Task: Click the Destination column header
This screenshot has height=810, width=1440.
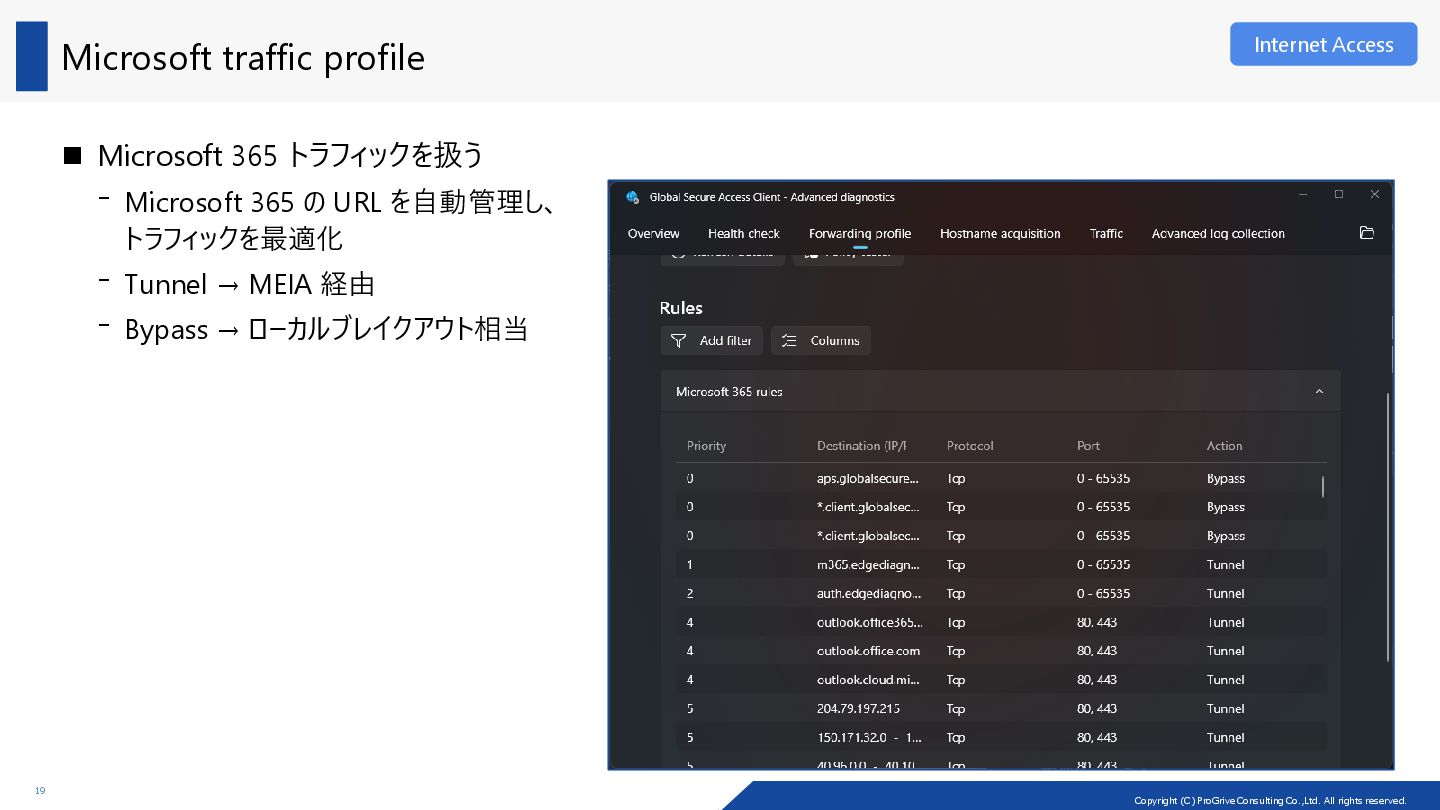Action: click(x=861, y=446)
